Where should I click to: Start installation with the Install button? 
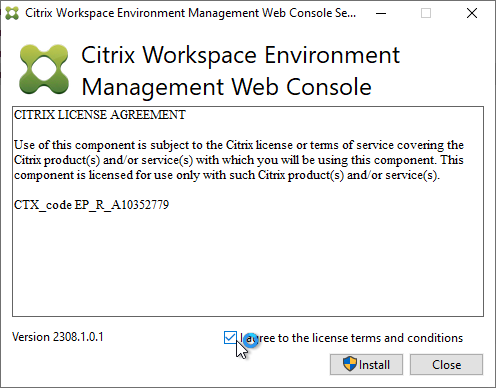(x=366, y=364)
